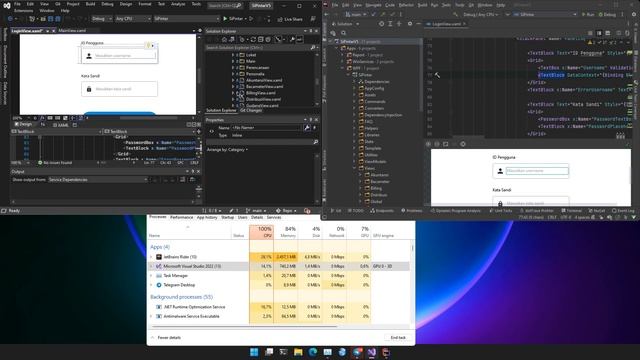
Task: Click the lightbulb quick action in the XAML designer
Action: [x=149, y=46]
